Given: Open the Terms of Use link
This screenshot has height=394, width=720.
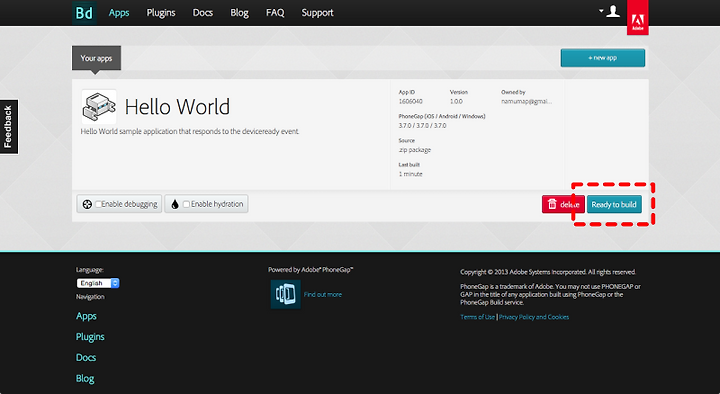Looking at the screenshot, I should pos(478,317).
